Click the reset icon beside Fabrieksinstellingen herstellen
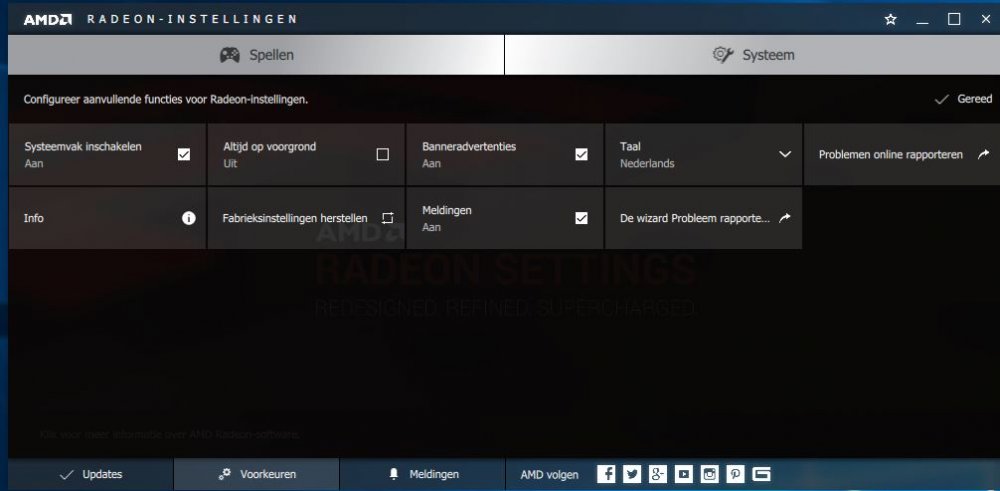This screenshot has width=1000, height=491. click(388, 218)
